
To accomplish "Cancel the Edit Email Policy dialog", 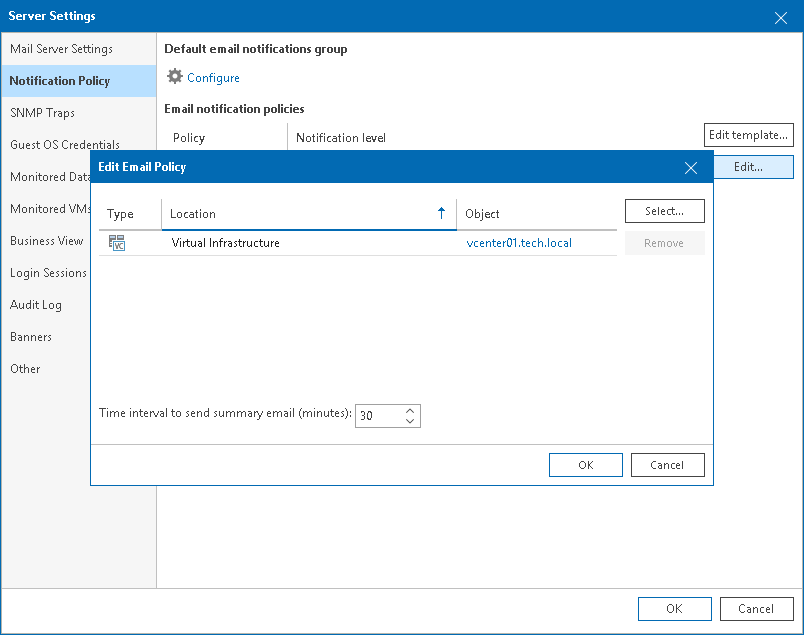I will (x=667, y=464).
